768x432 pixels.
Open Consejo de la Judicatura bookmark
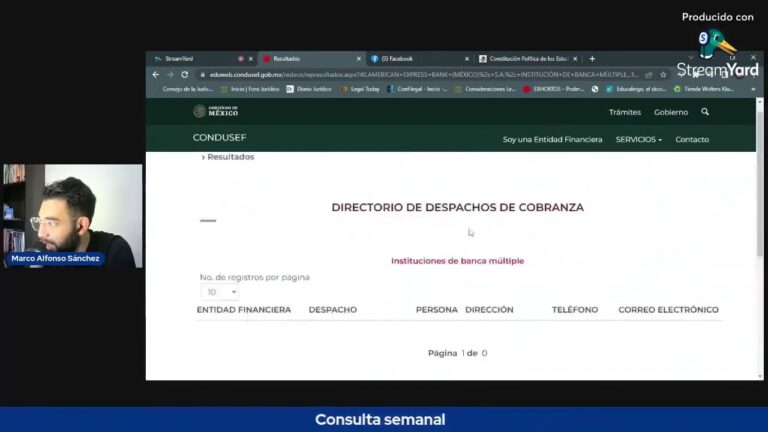[x=188, y=89]
